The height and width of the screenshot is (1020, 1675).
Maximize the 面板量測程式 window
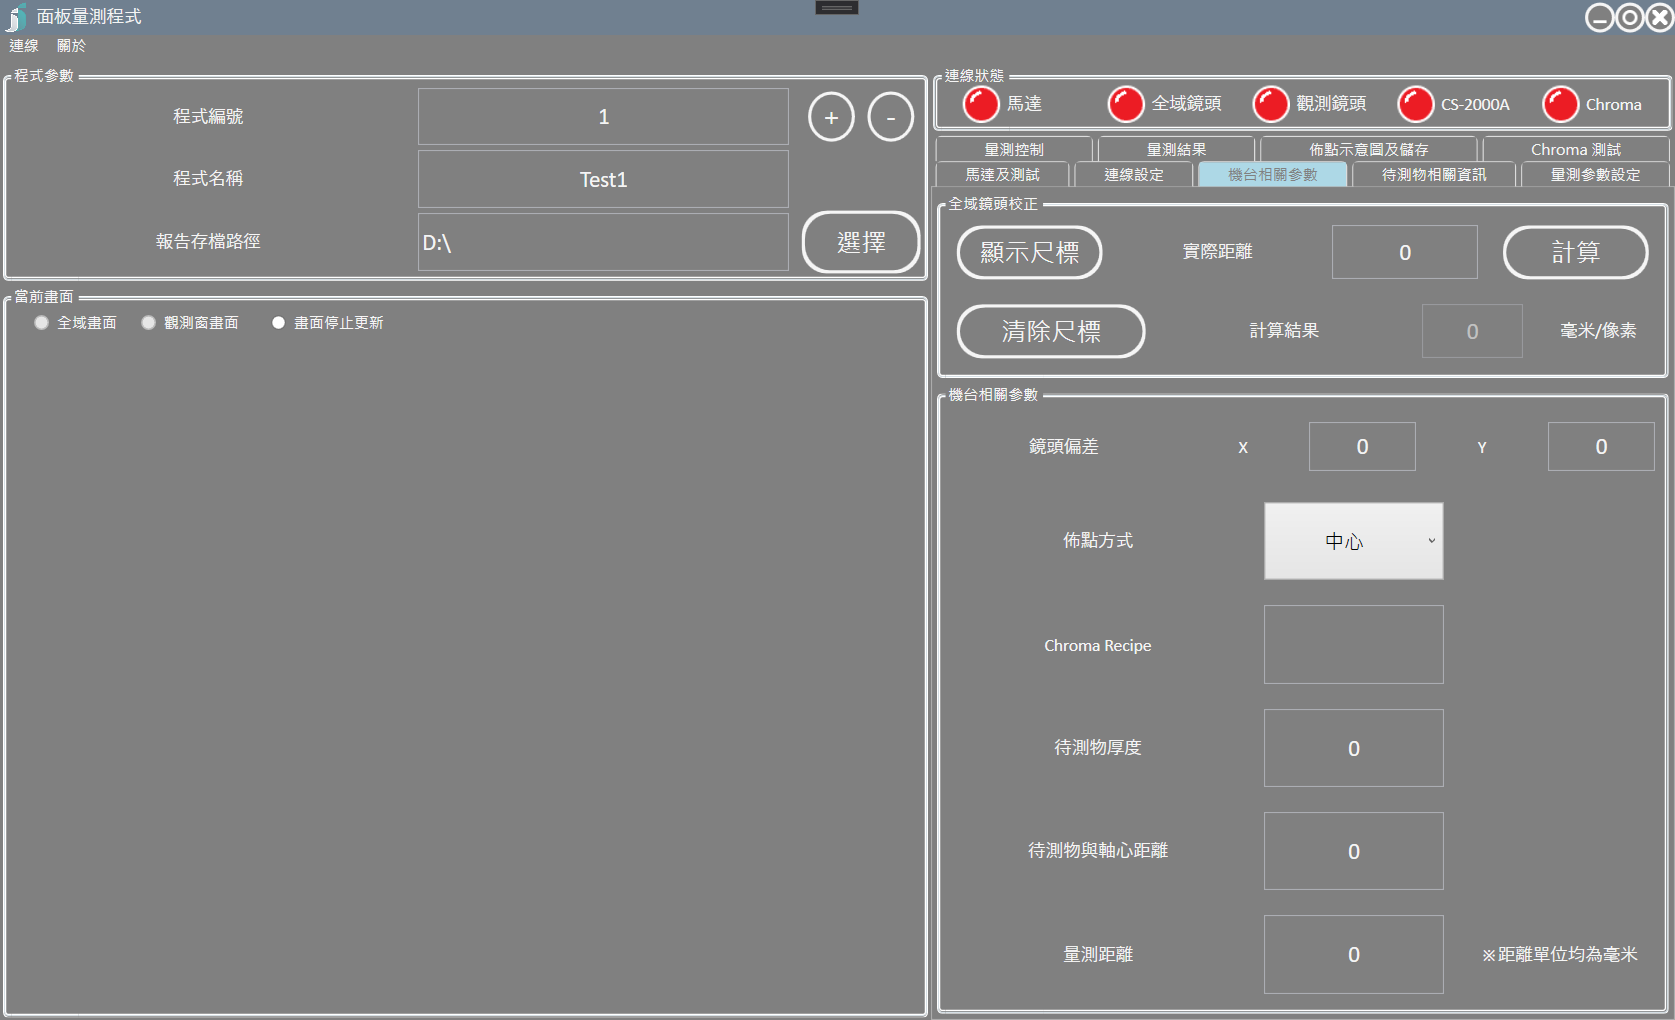point(1630,17)
